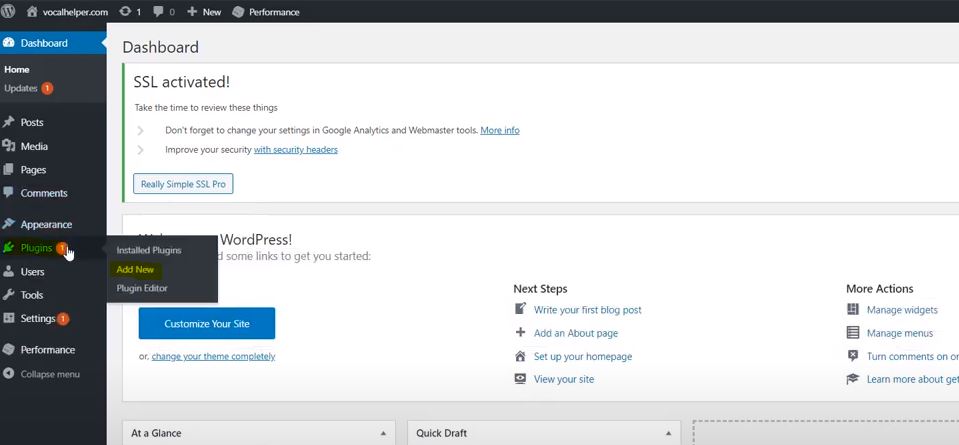959x445 pixels.
Task: Open Updates submenu item
Action: point(21,88)
